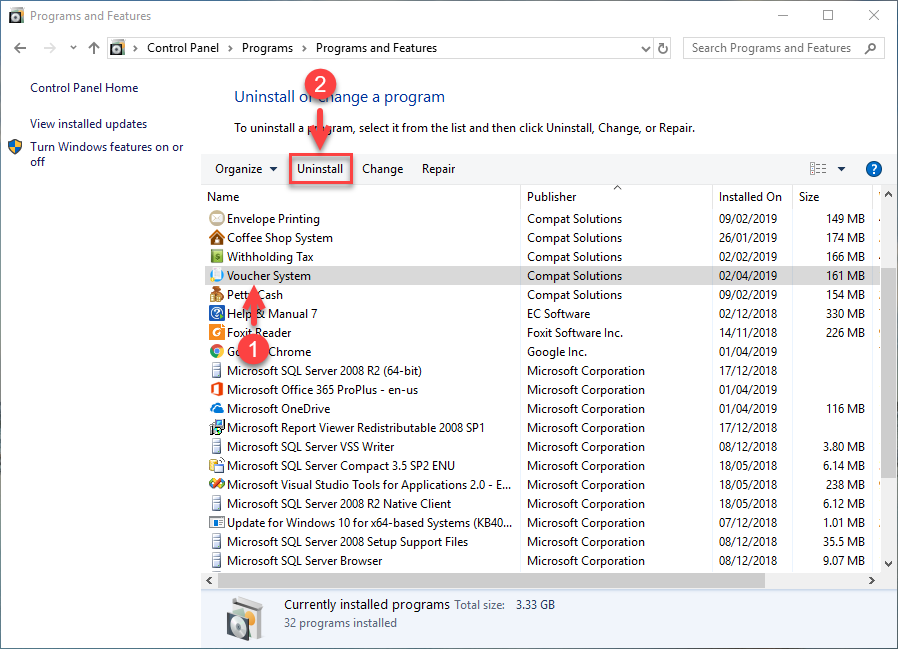This screenshot has height=649, width=898.
Task: Click the Google Chrome icon
Action: (216, 351)
